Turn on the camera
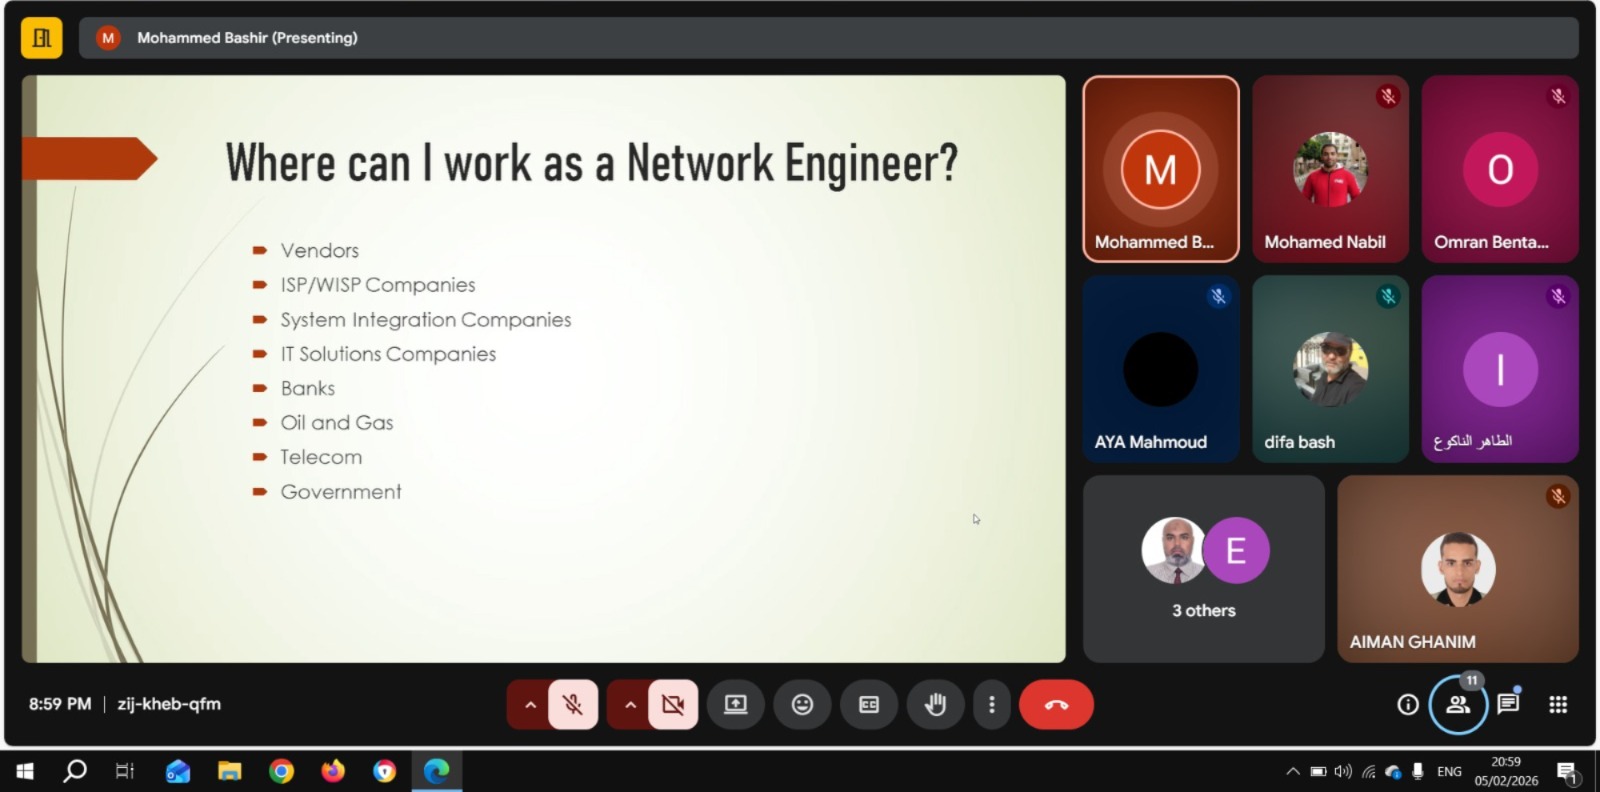This screenshot has height=792, width=1600. [x=673, y=705]
